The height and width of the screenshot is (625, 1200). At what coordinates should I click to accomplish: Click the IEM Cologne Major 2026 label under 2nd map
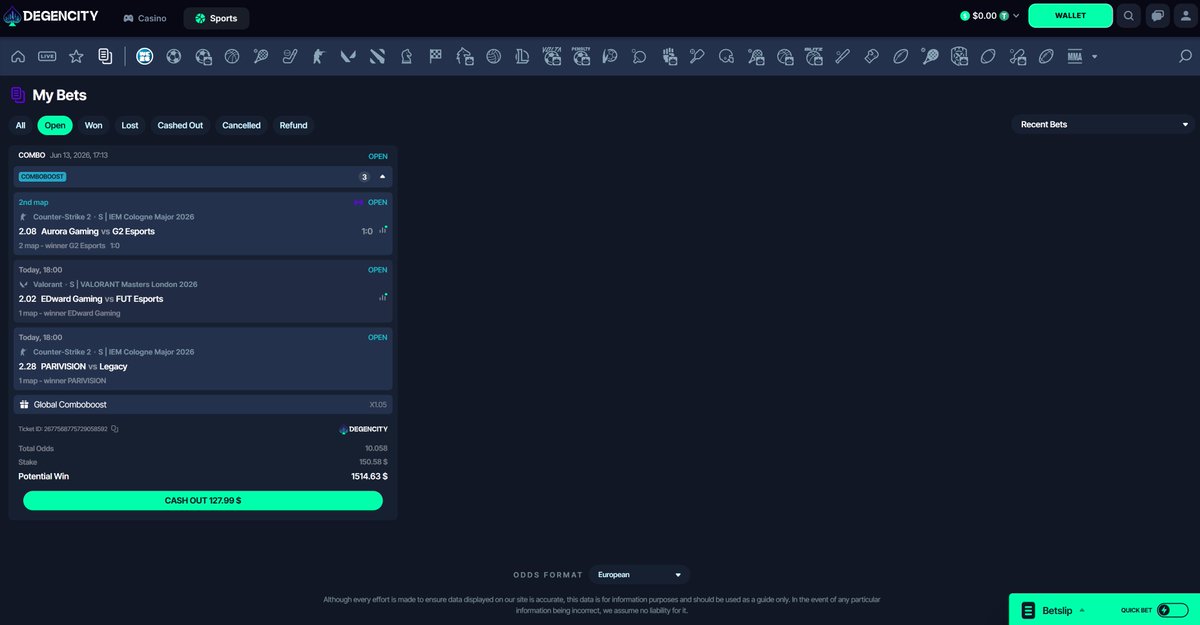point(150,217)
